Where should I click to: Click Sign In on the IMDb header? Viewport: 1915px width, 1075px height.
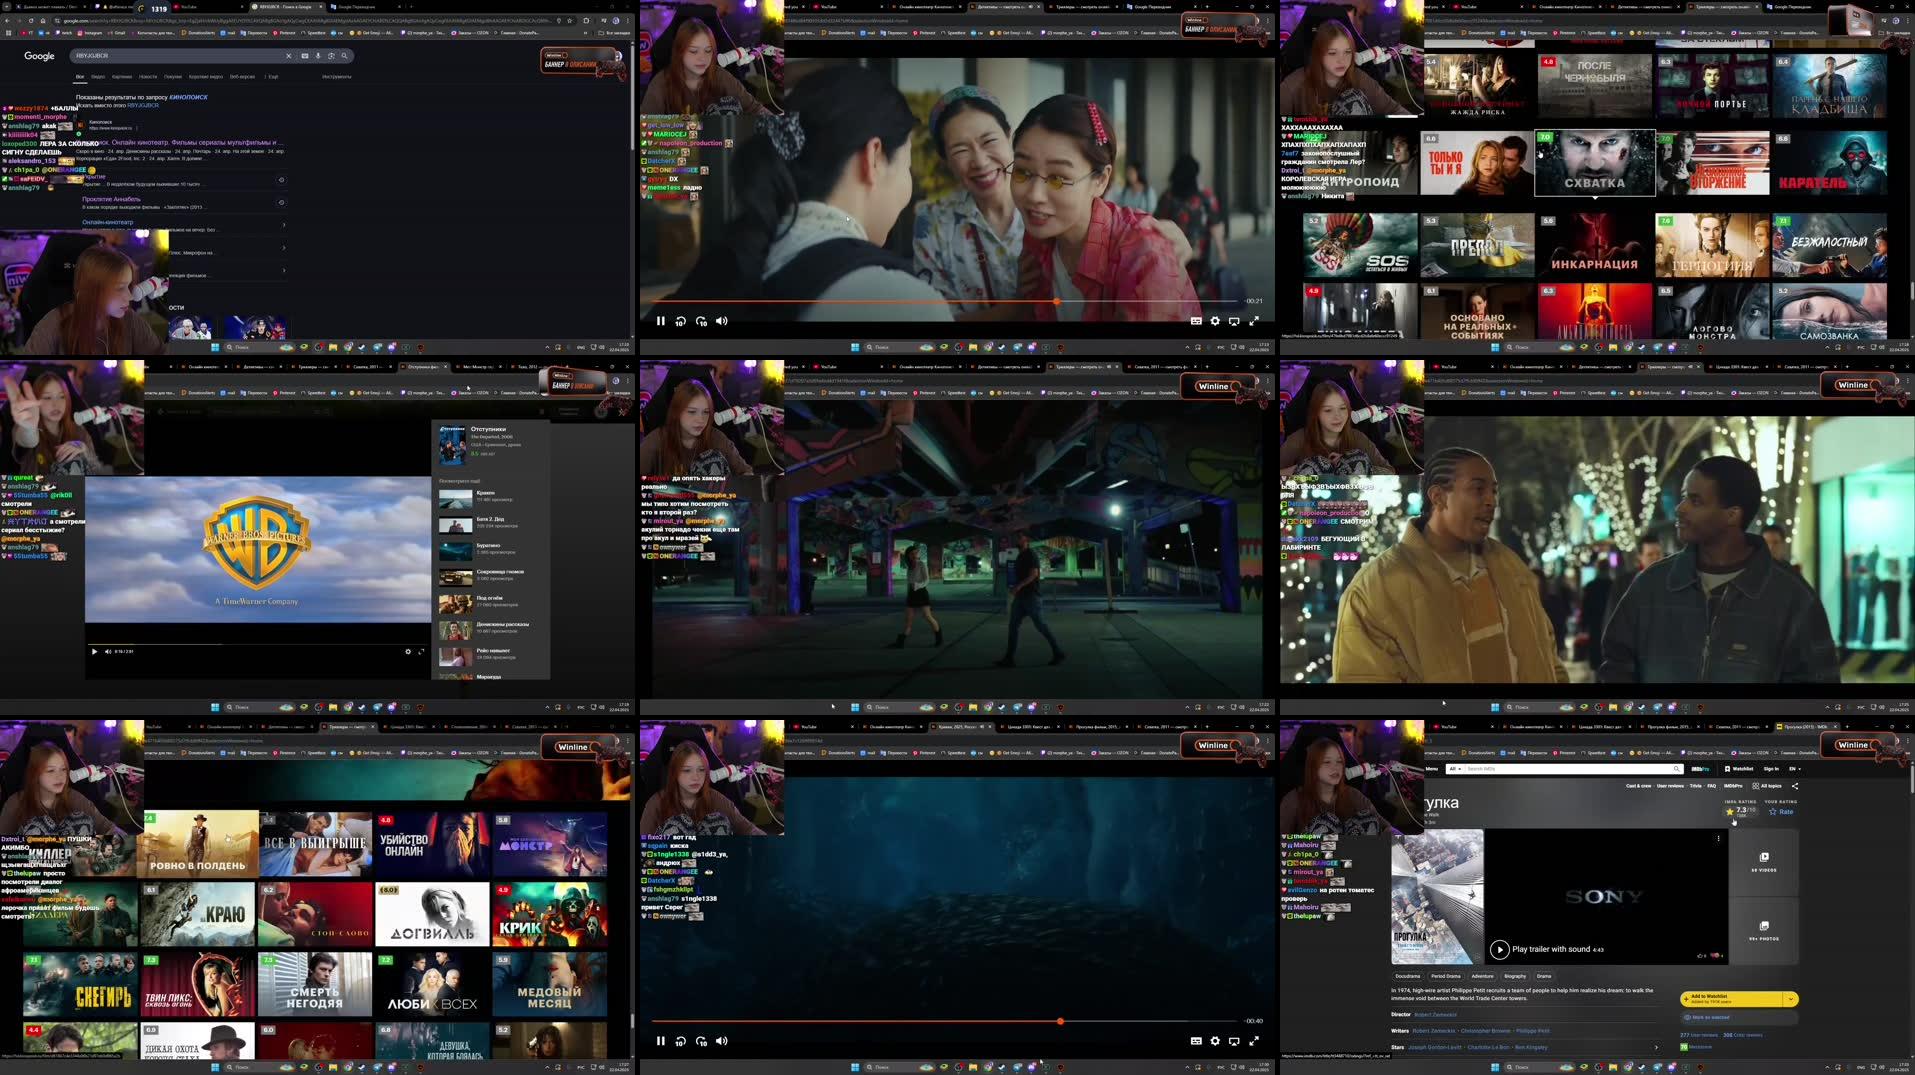1771,769
